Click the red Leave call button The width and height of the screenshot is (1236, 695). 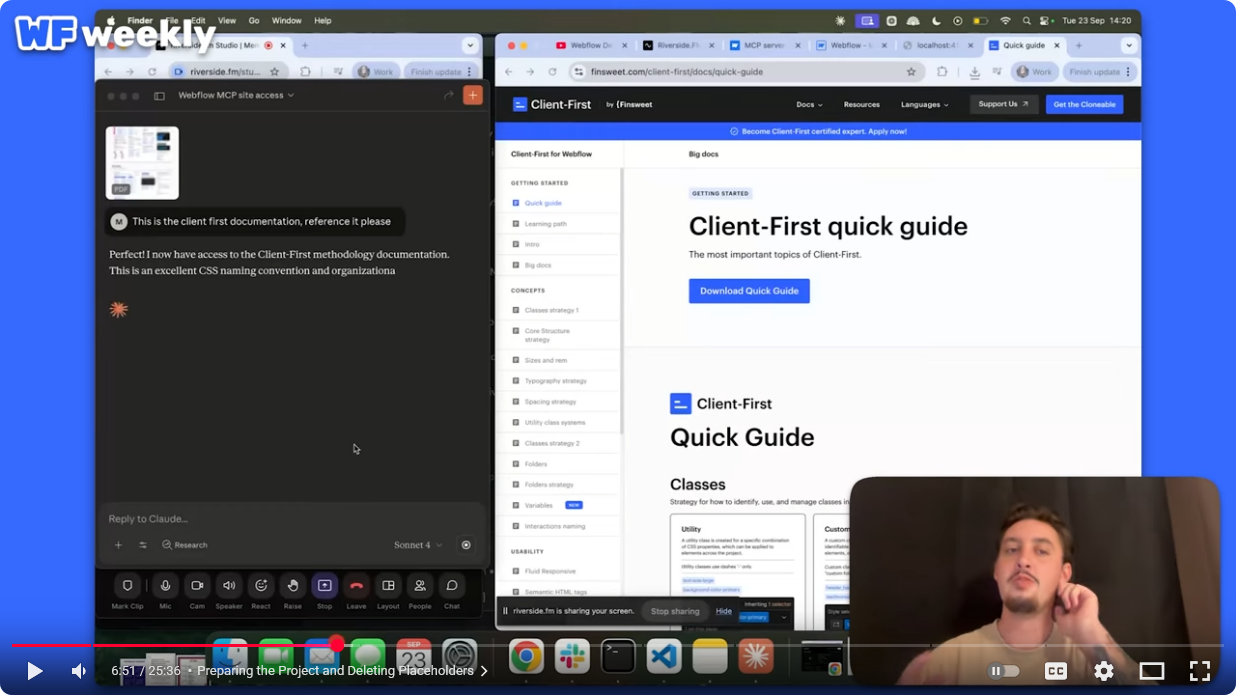tap(356, 586)
